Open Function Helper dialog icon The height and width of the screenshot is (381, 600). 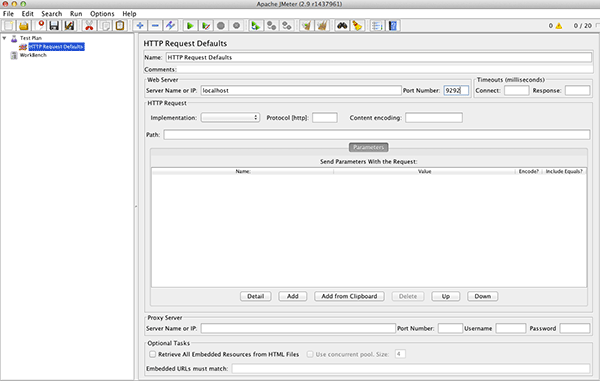[377, 26]
